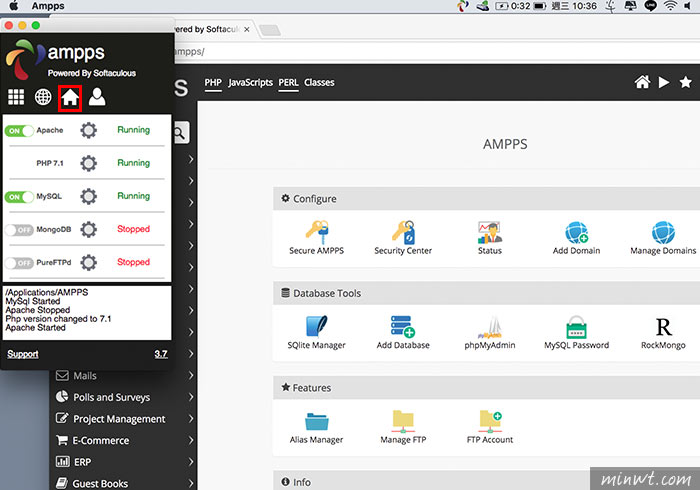Turn on the PureFTPd switch
The height and width of the screenshot is (490, 700).
[x=19, y=263]
